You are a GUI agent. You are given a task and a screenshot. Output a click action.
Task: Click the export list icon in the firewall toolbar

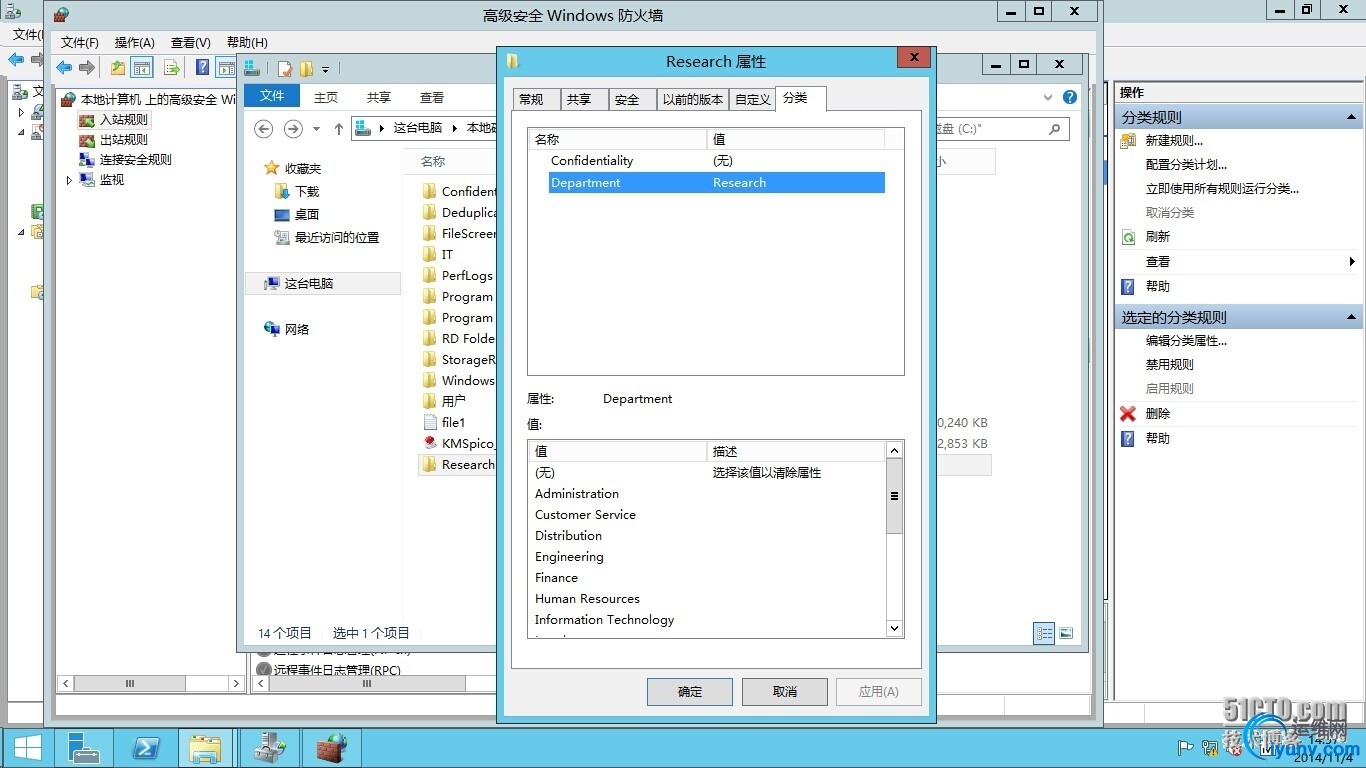pos(172,68)
